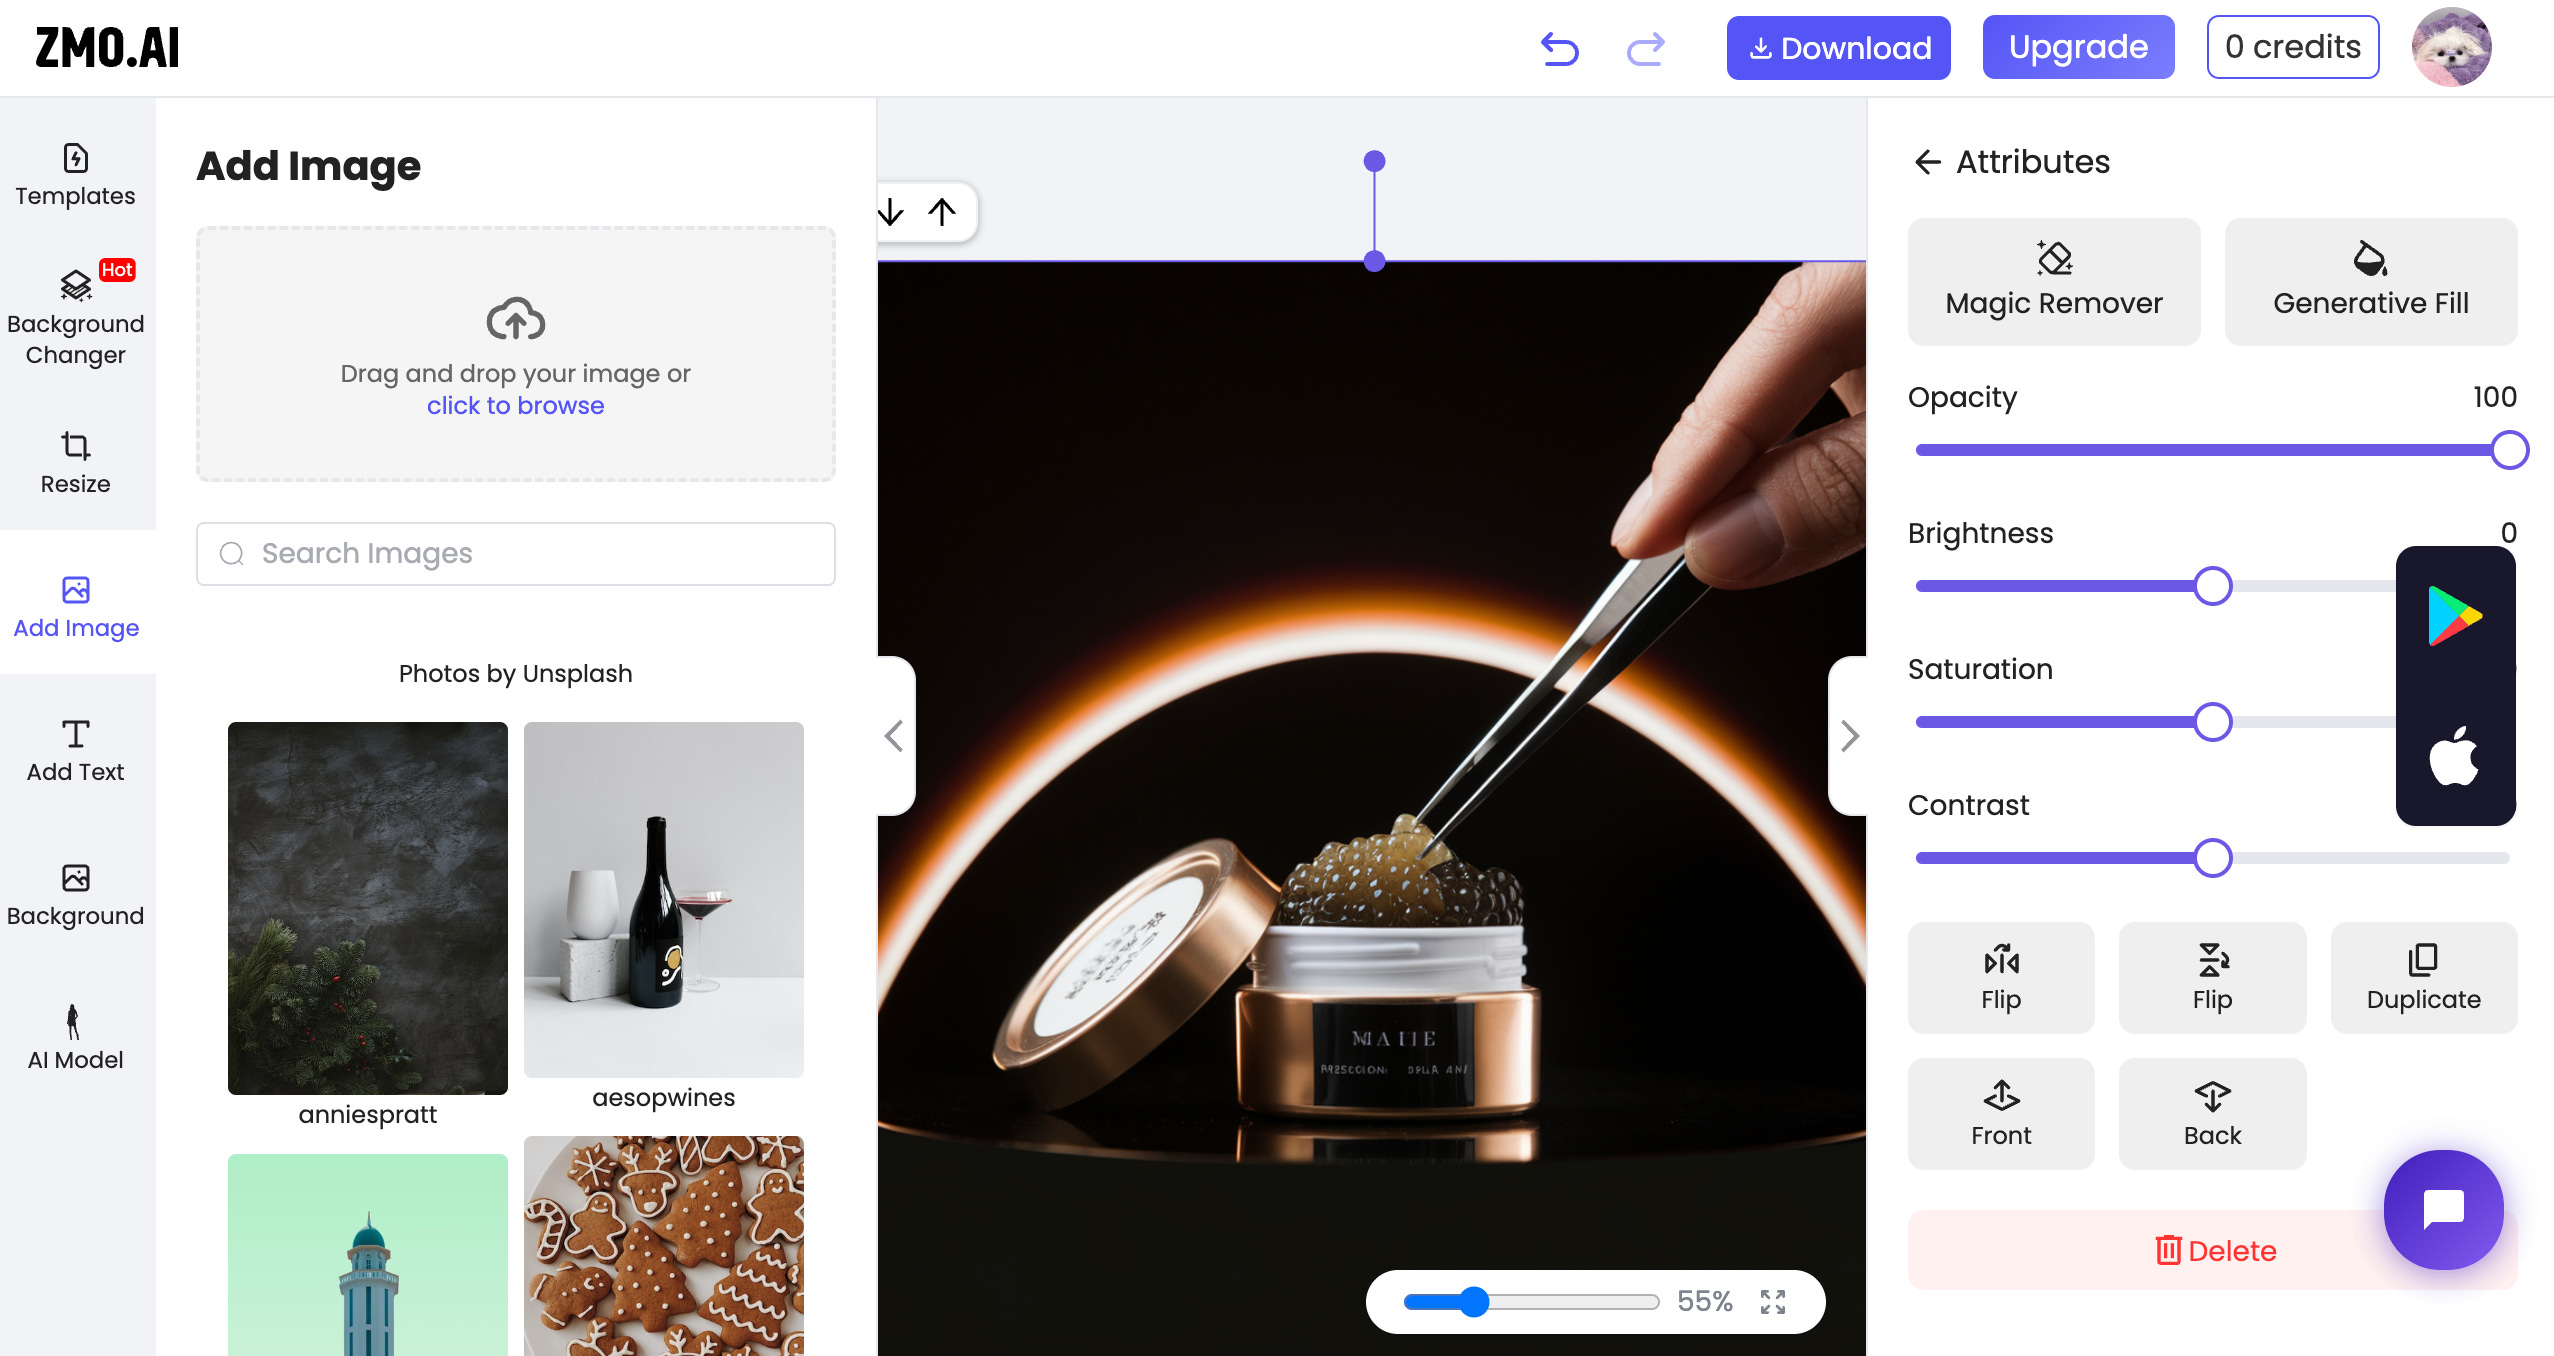Send the layer to Back
The image size is (2554, 1356).
coord(2212,1114)
